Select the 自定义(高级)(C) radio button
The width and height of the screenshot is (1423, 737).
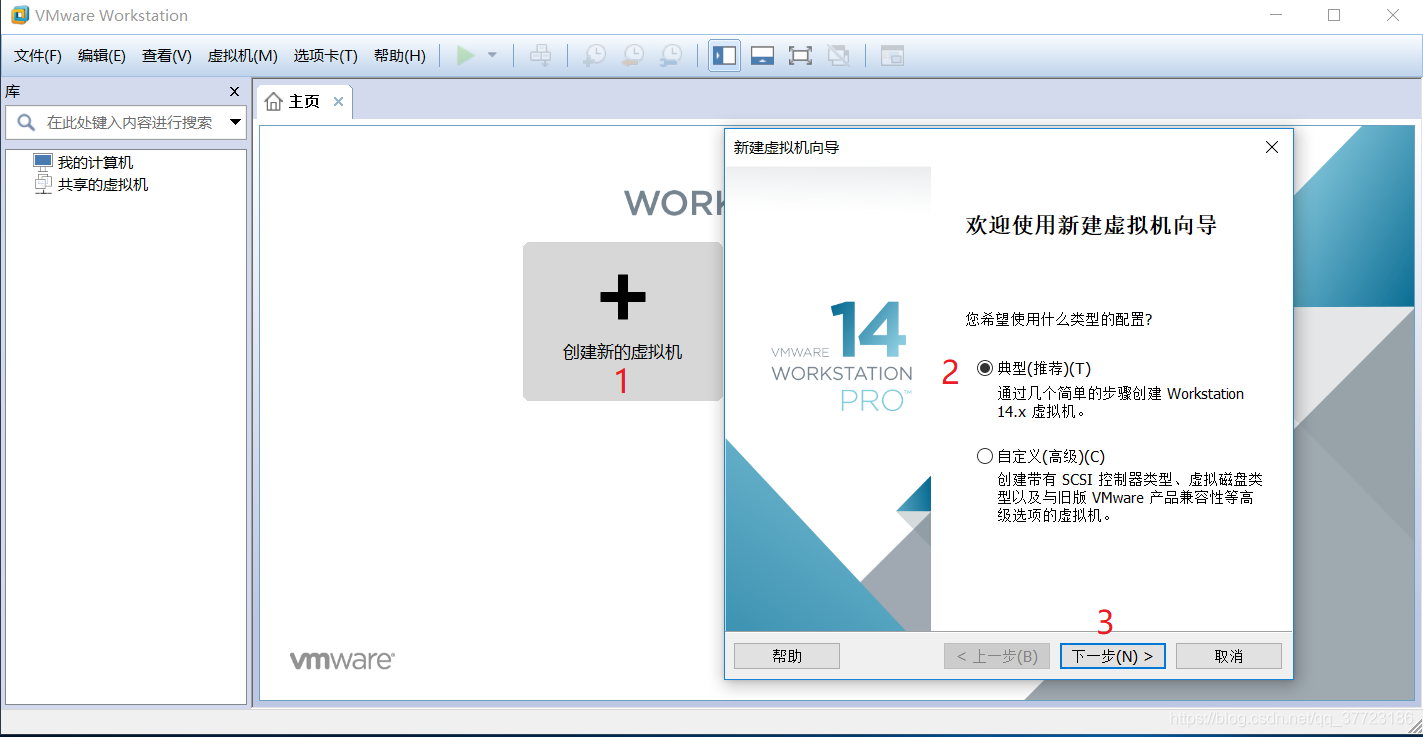click(985, 456)
